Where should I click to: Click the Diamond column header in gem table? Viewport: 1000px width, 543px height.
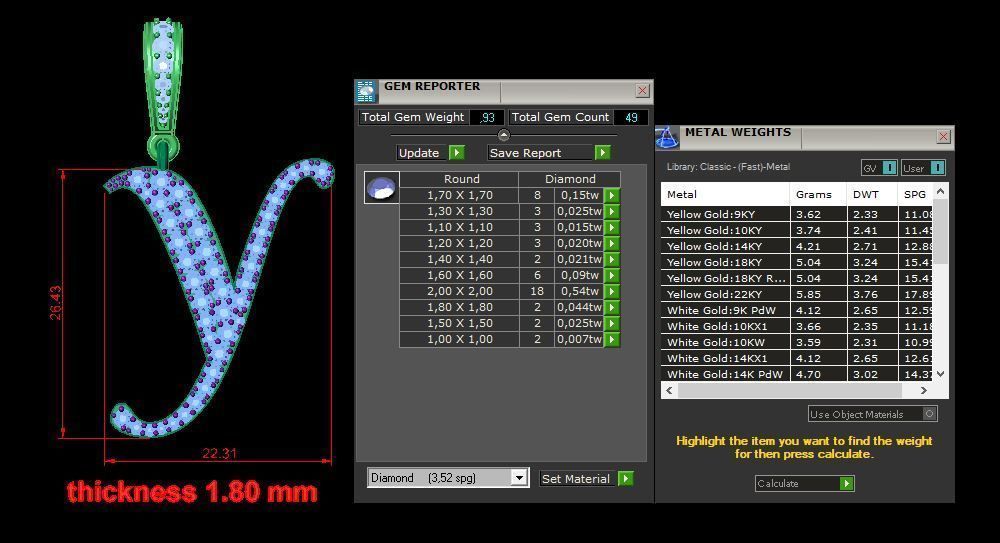(570, 179)
